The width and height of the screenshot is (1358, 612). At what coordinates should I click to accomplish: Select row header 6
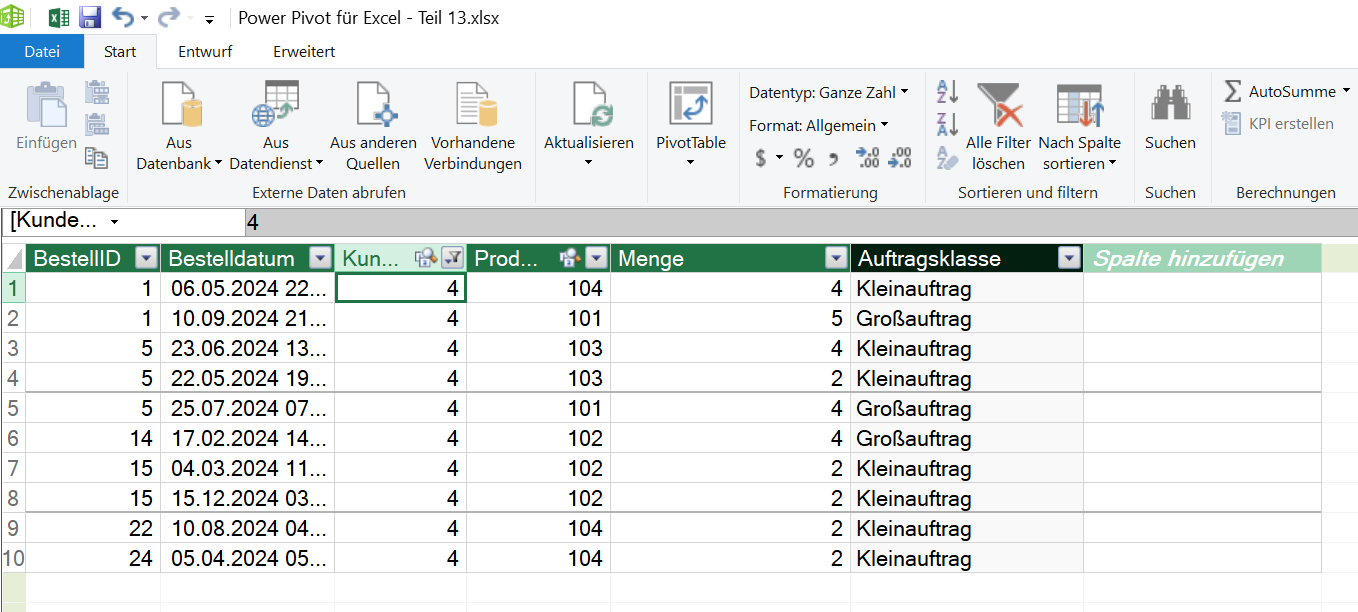[x=13, y=438]
